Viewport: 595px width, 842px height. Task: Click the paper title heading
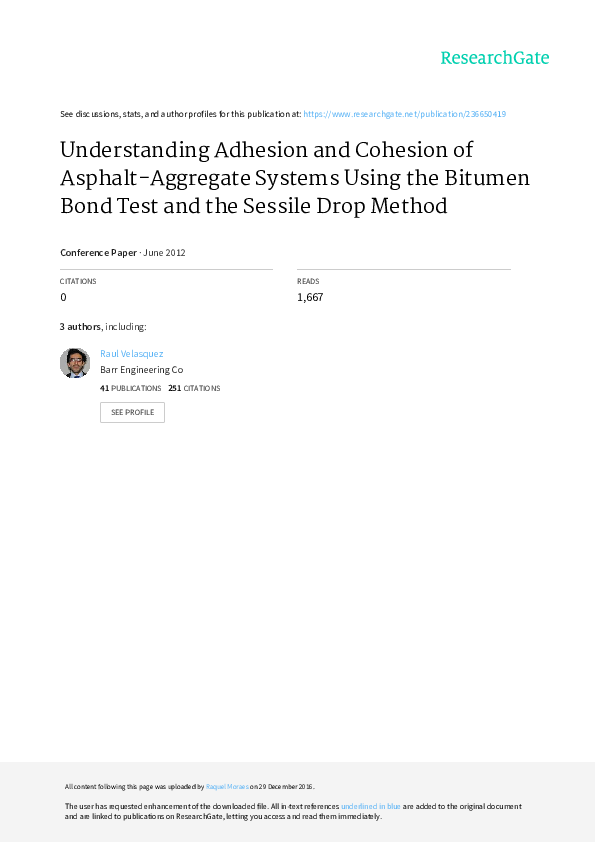[294, 178]
